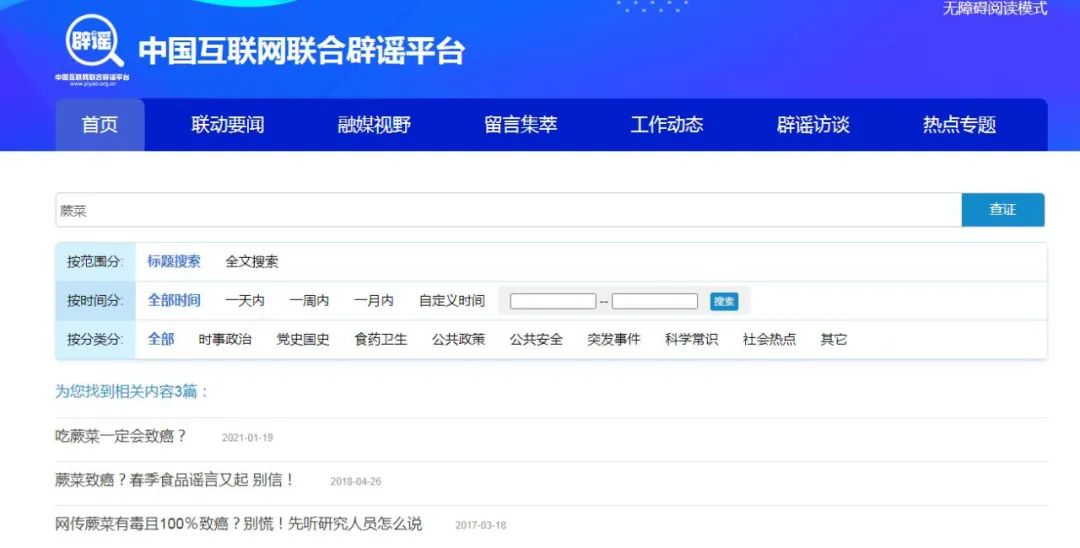
Task: Go to 联动要闻 section
Action: pyautogui.click(x=227, y=125)
